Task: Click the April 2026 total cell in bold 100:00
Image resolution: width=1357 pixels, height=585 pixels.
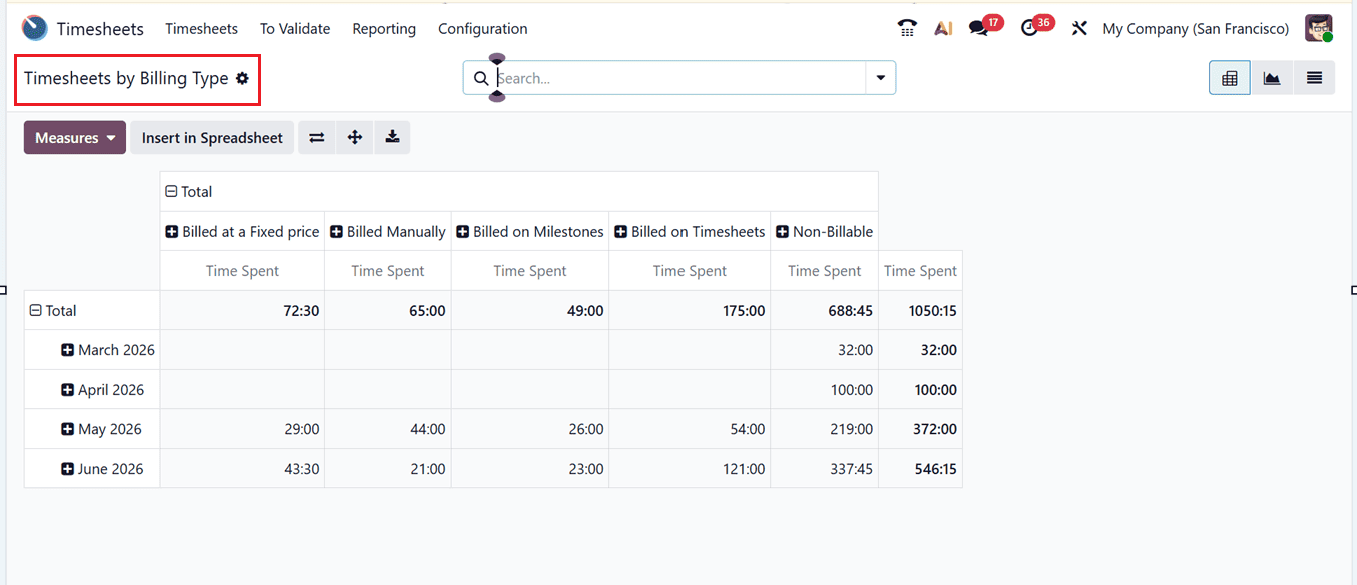Action: point(920,390)
